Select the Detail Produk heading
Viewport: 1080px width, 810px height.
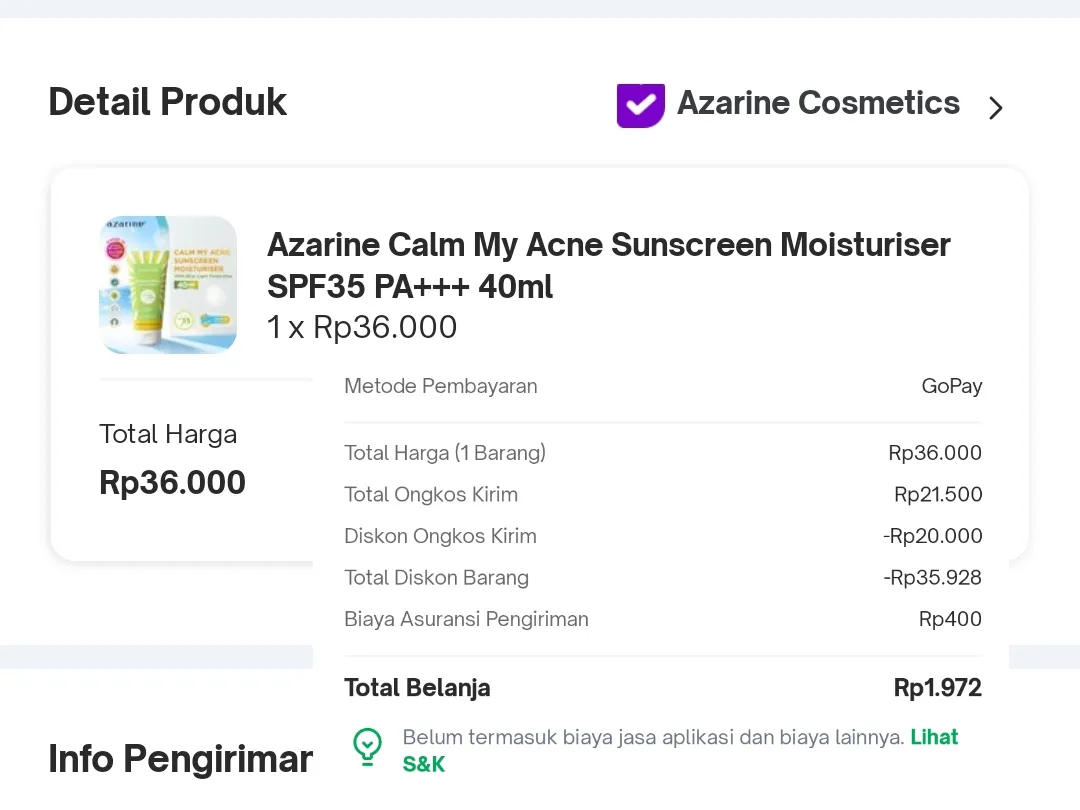(167, 102)
